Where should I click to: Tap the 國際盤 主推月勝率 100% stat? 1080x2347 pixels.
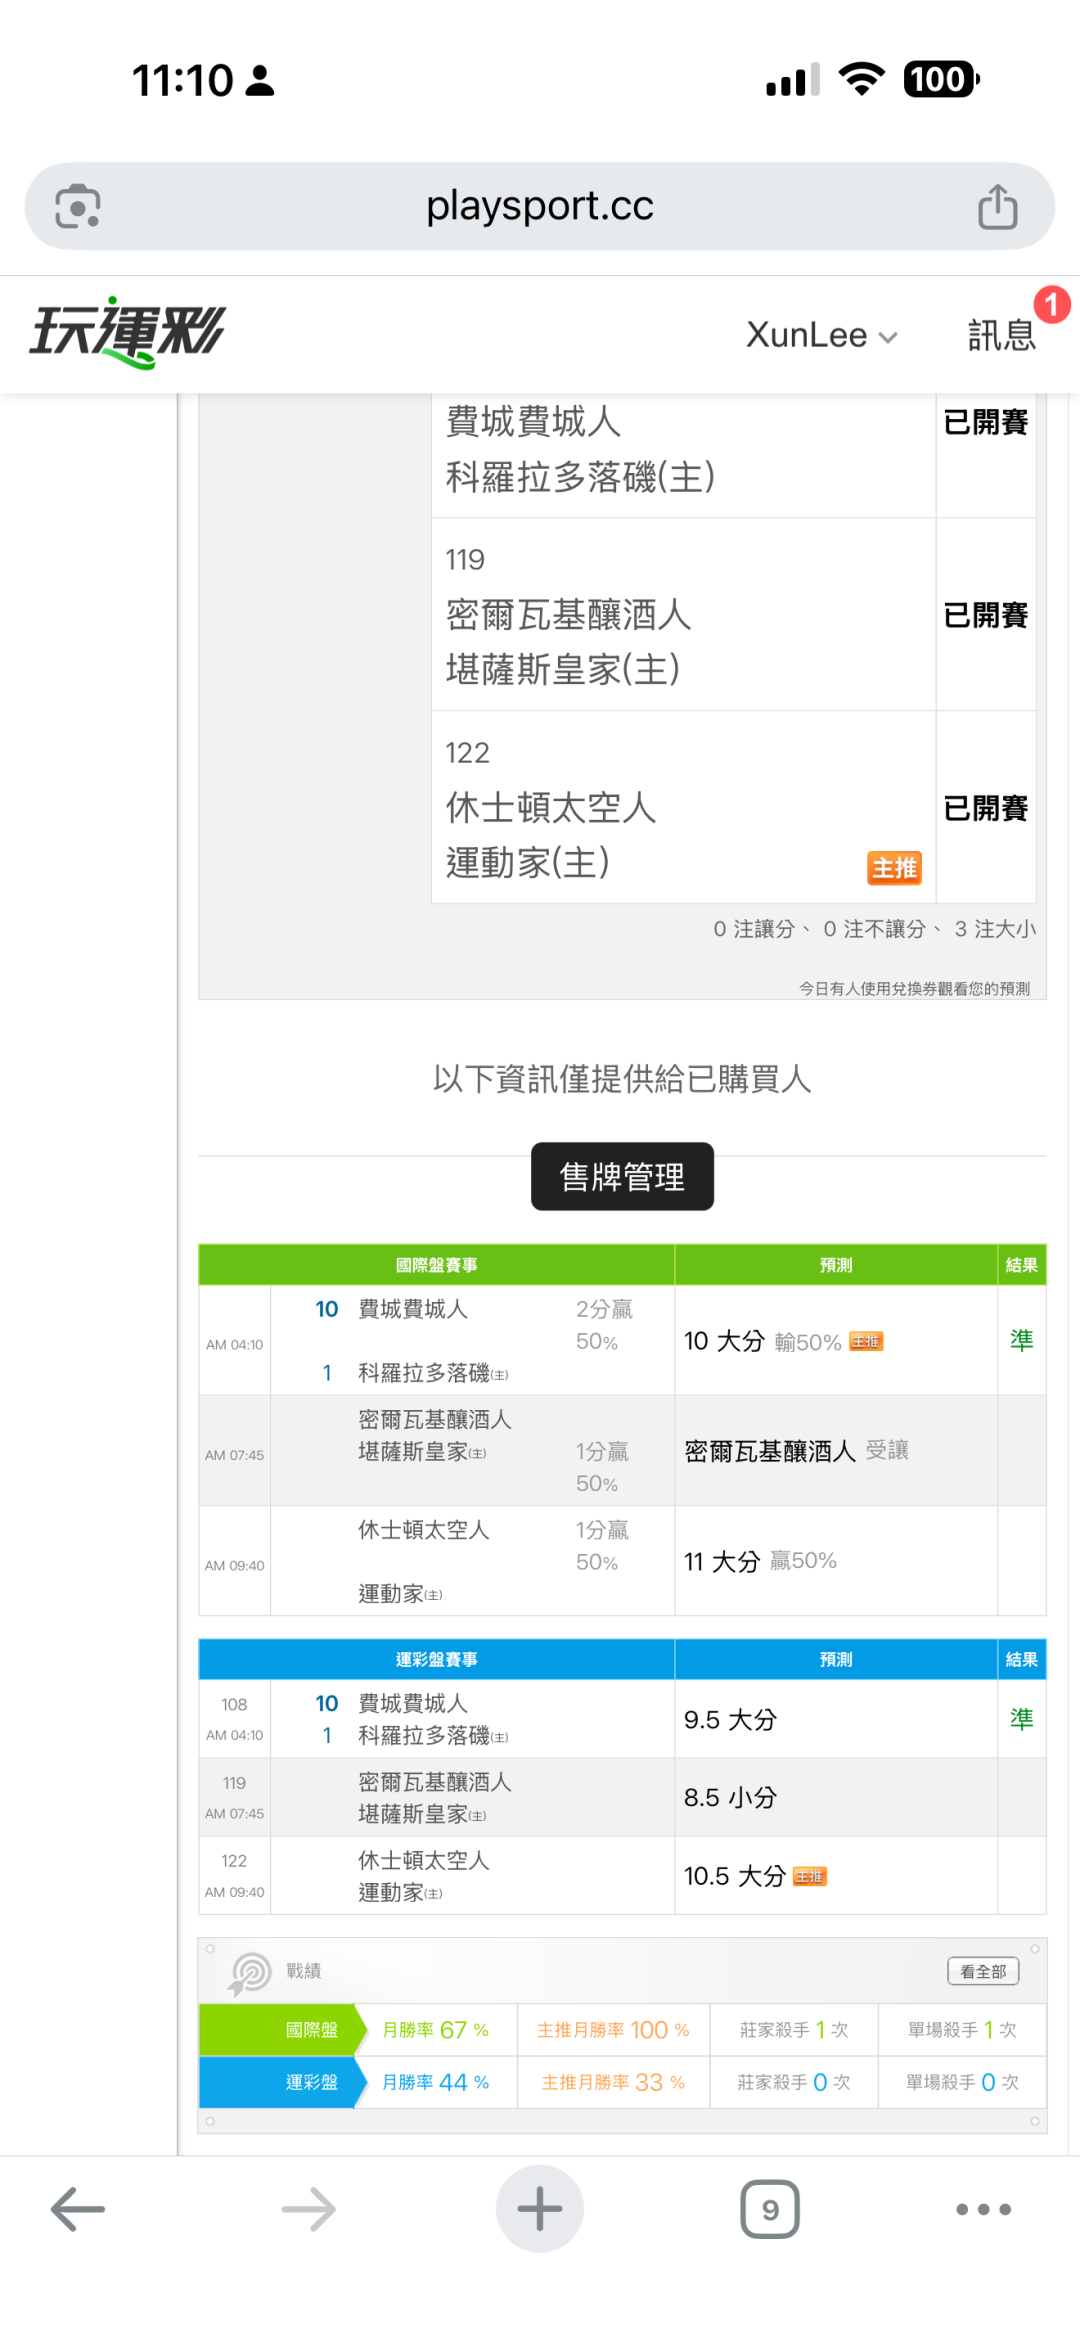(x=613, y=2030)
